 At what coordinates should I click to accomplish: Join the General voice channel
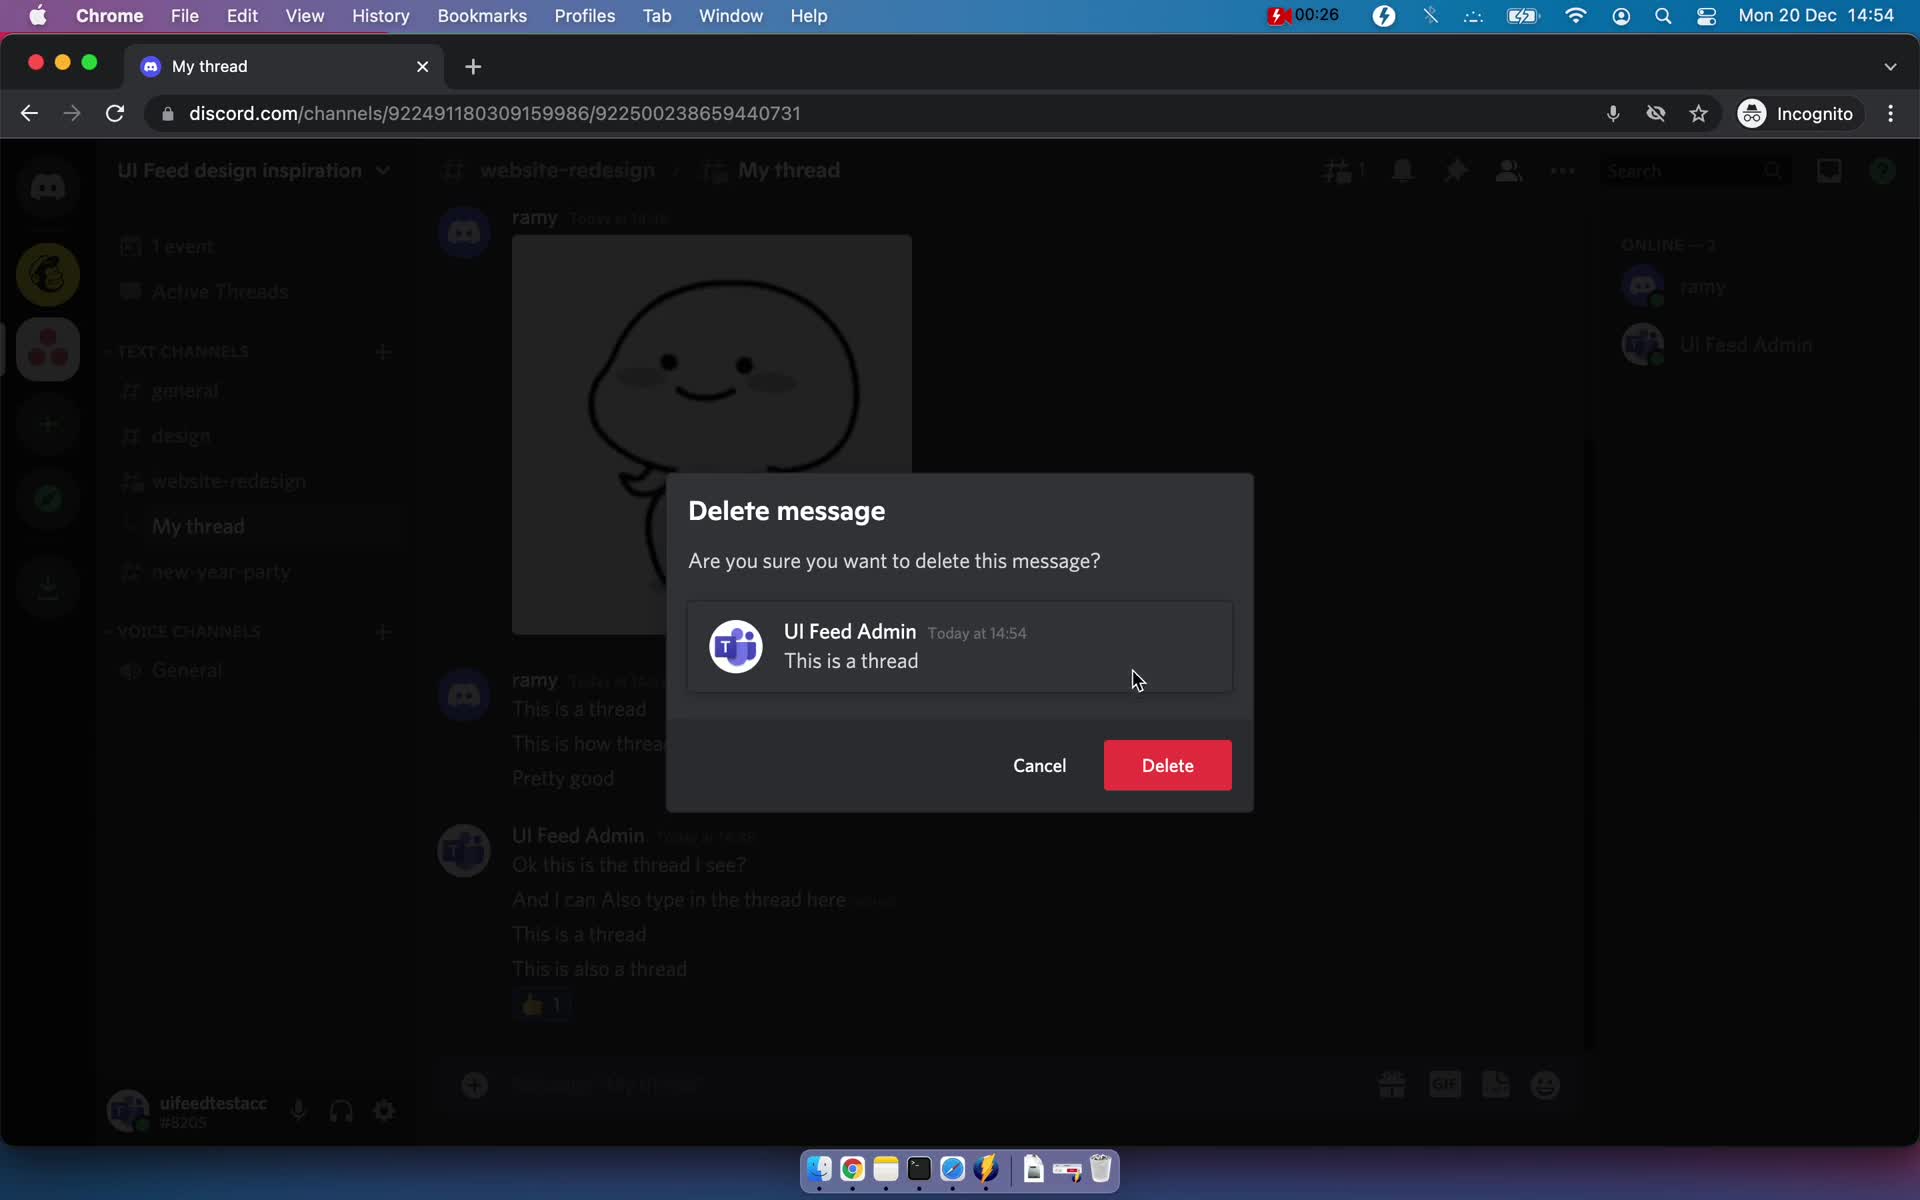[254, 670]
